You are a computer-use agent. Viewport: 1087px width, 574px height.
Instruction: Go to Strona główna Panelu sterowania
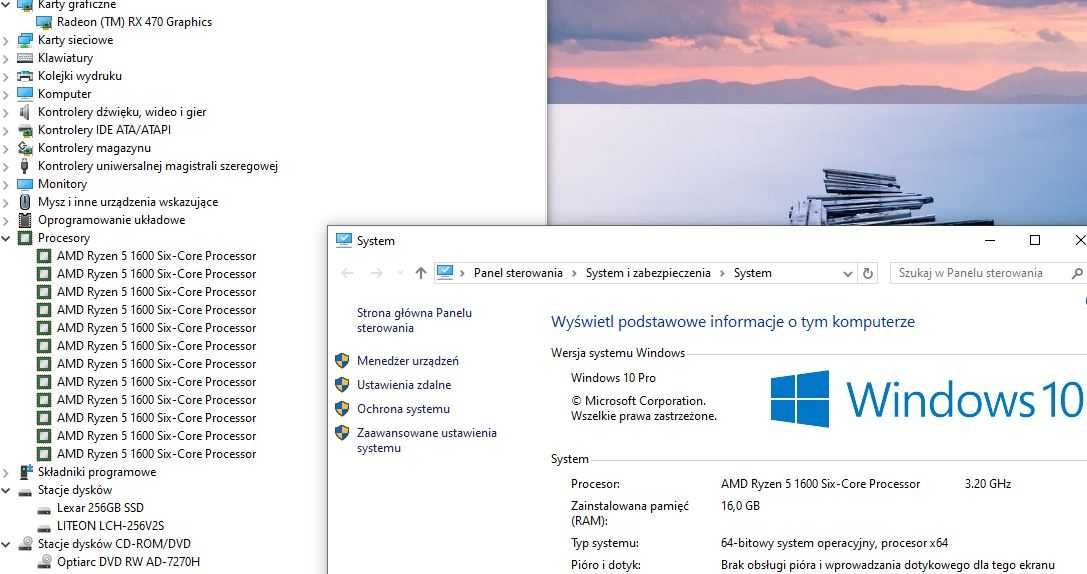(415, 320)
